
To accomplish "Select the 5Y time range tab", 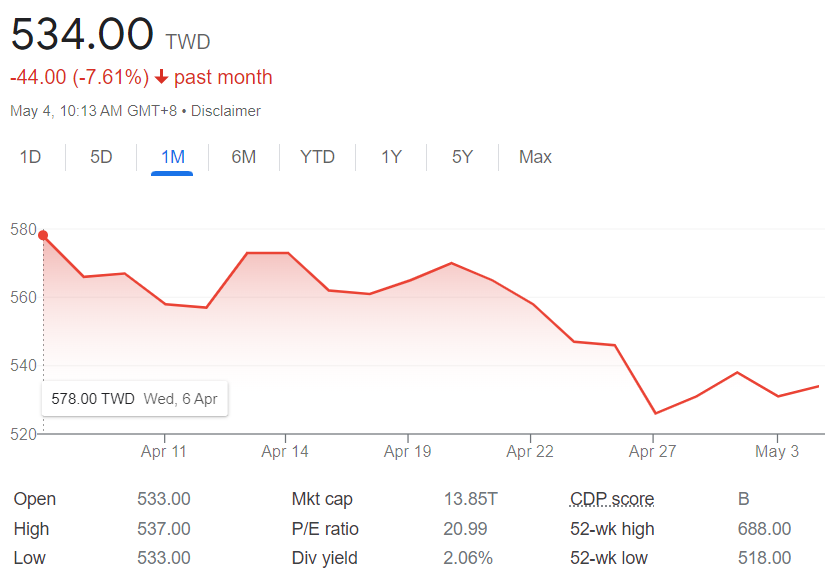I will (x=462, y=157).
